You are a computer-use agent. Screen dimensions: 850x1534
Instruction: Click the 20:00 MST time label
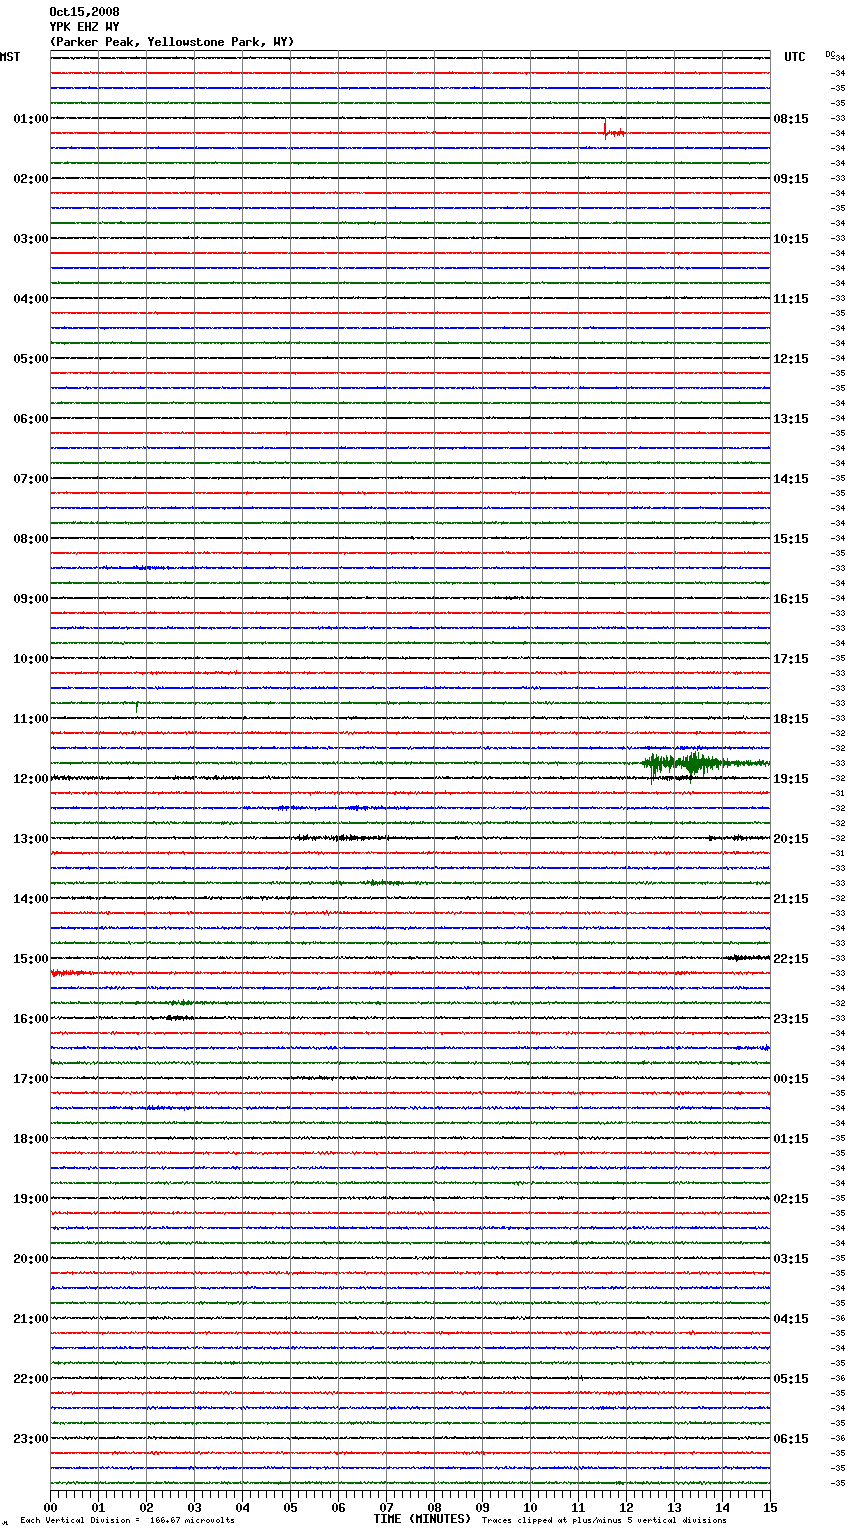[x=31, y=1259]
